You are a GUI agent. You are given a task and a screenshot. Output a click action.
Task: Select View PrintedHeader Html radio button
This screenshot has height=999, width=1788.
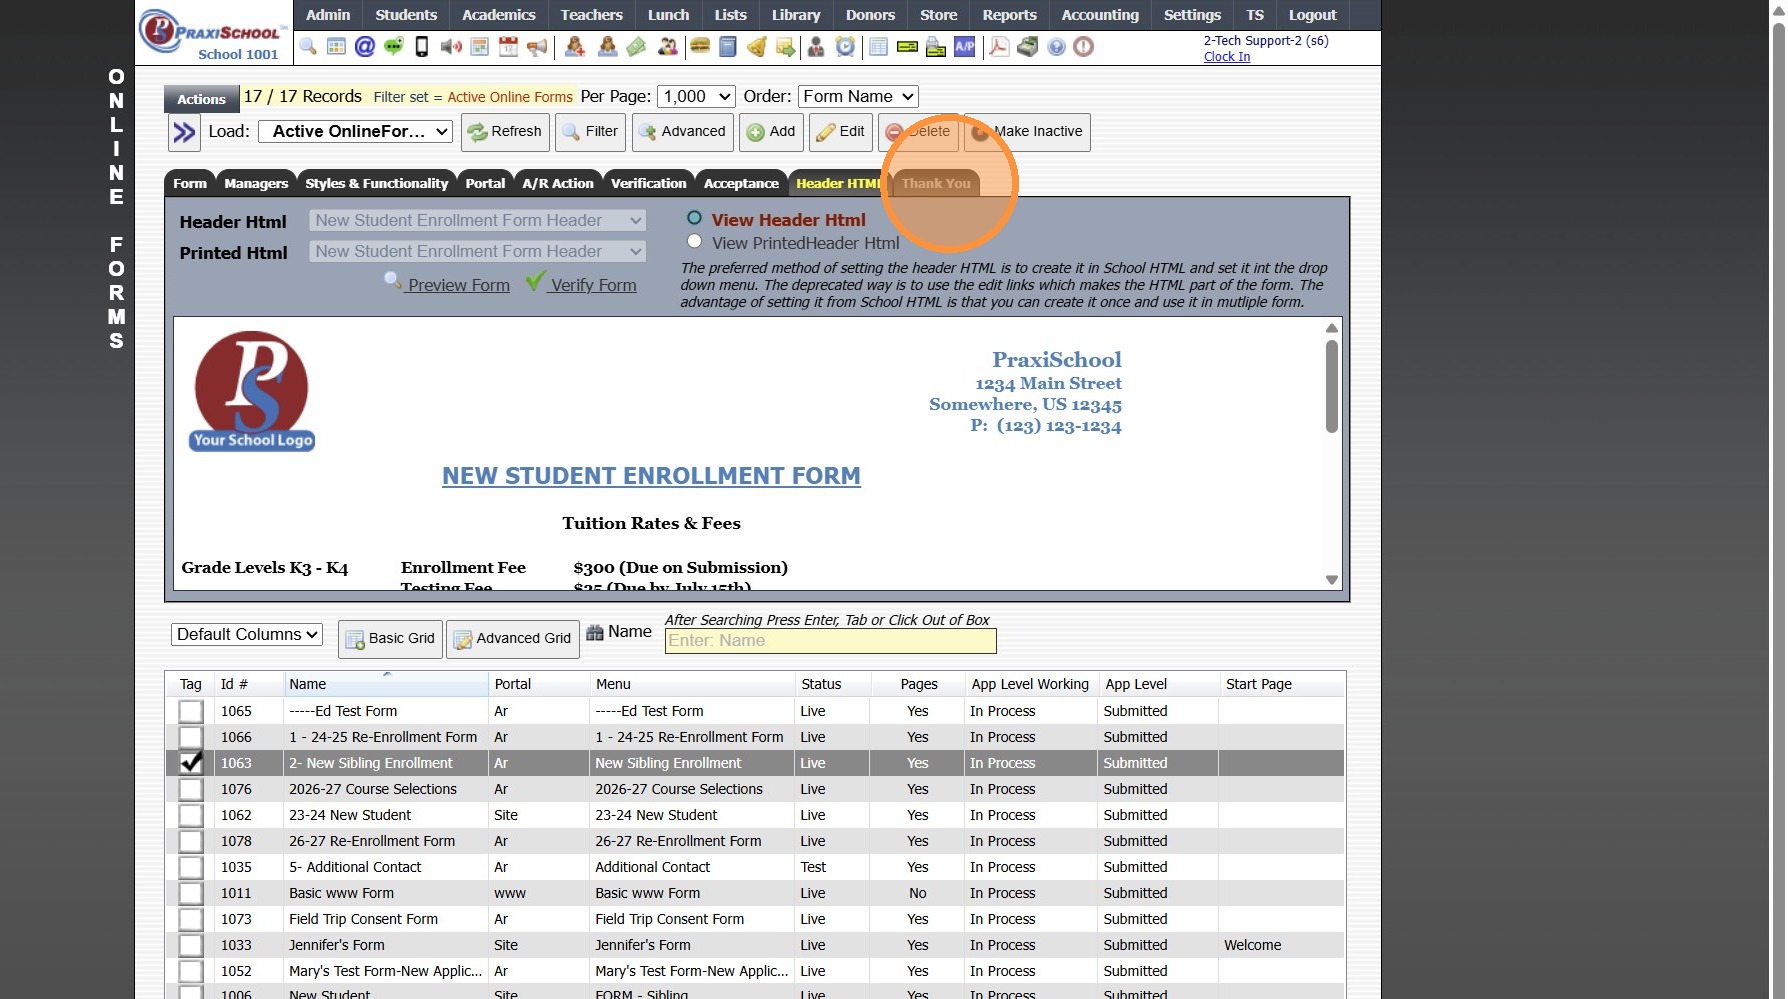tap(694, 242)
